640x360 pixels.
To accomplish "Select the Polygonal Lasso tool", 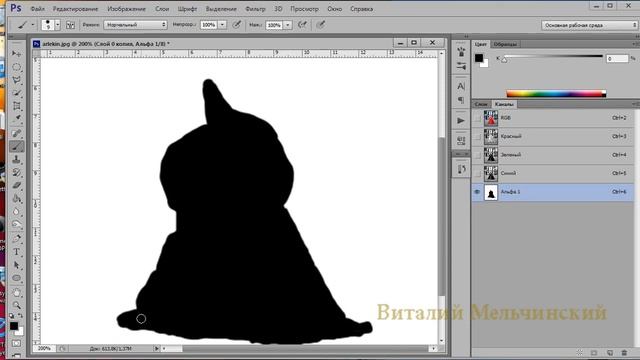I will point(16,80).
